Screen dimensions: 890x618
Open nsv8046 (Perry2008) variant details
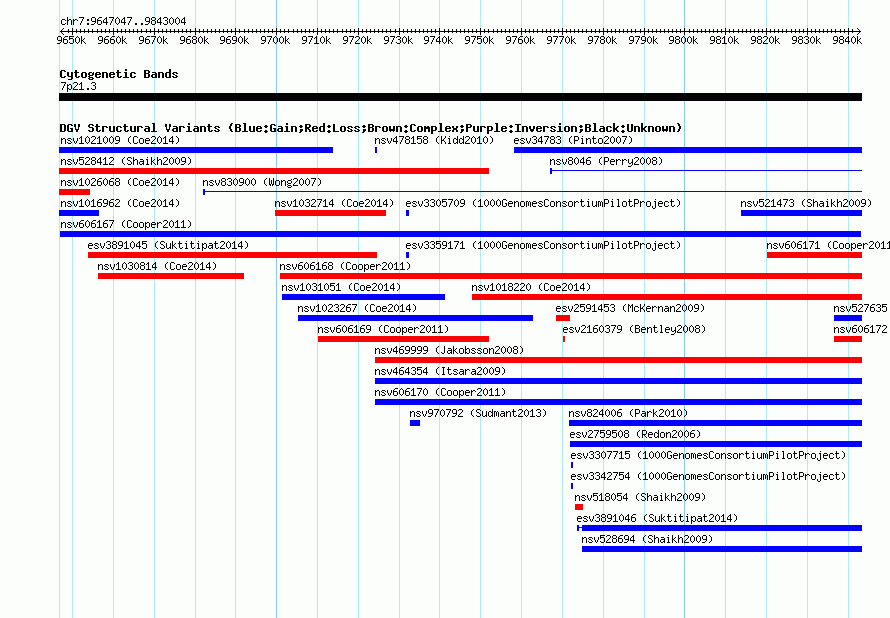click(606, 161)
